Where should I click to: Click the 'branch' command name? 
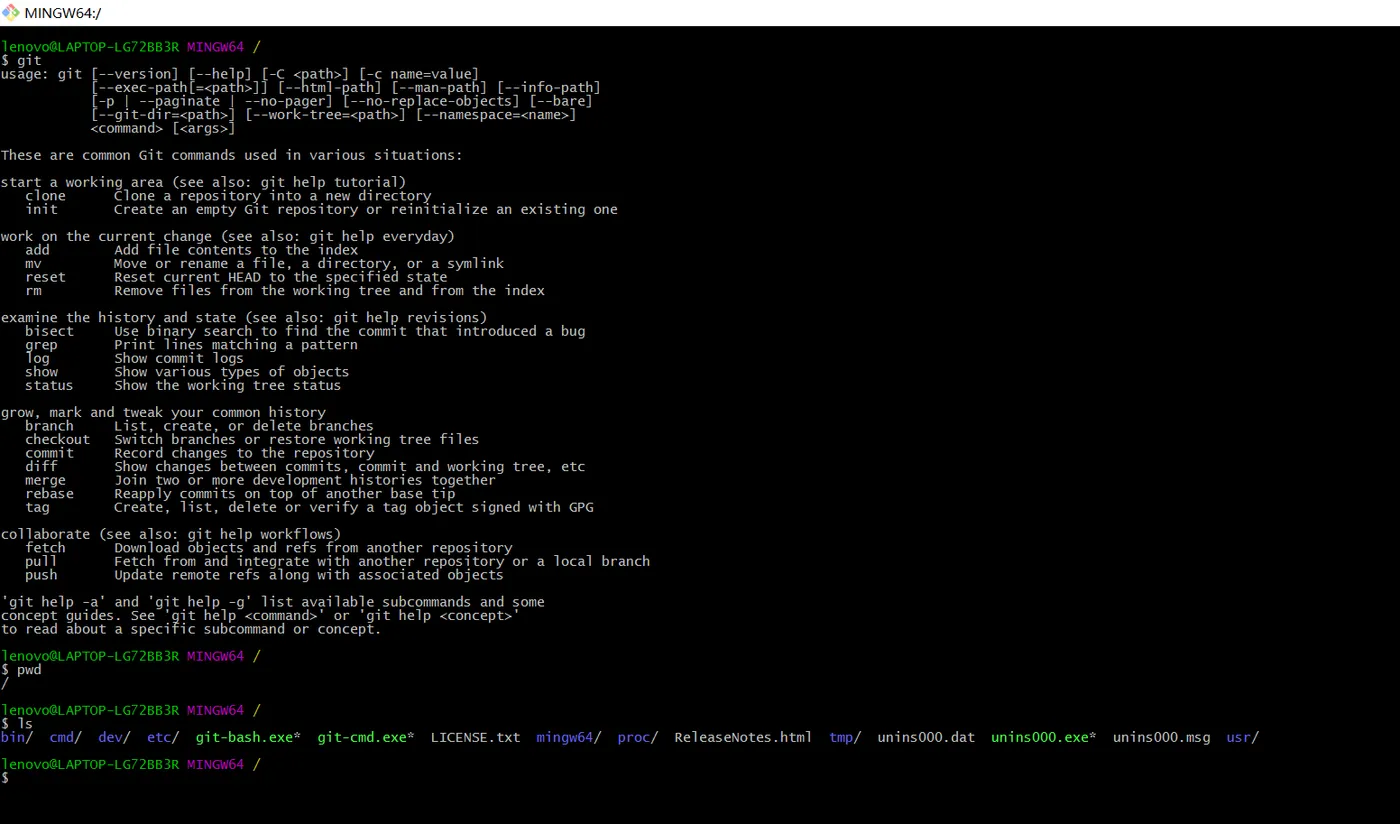click(x=49, y=426)
